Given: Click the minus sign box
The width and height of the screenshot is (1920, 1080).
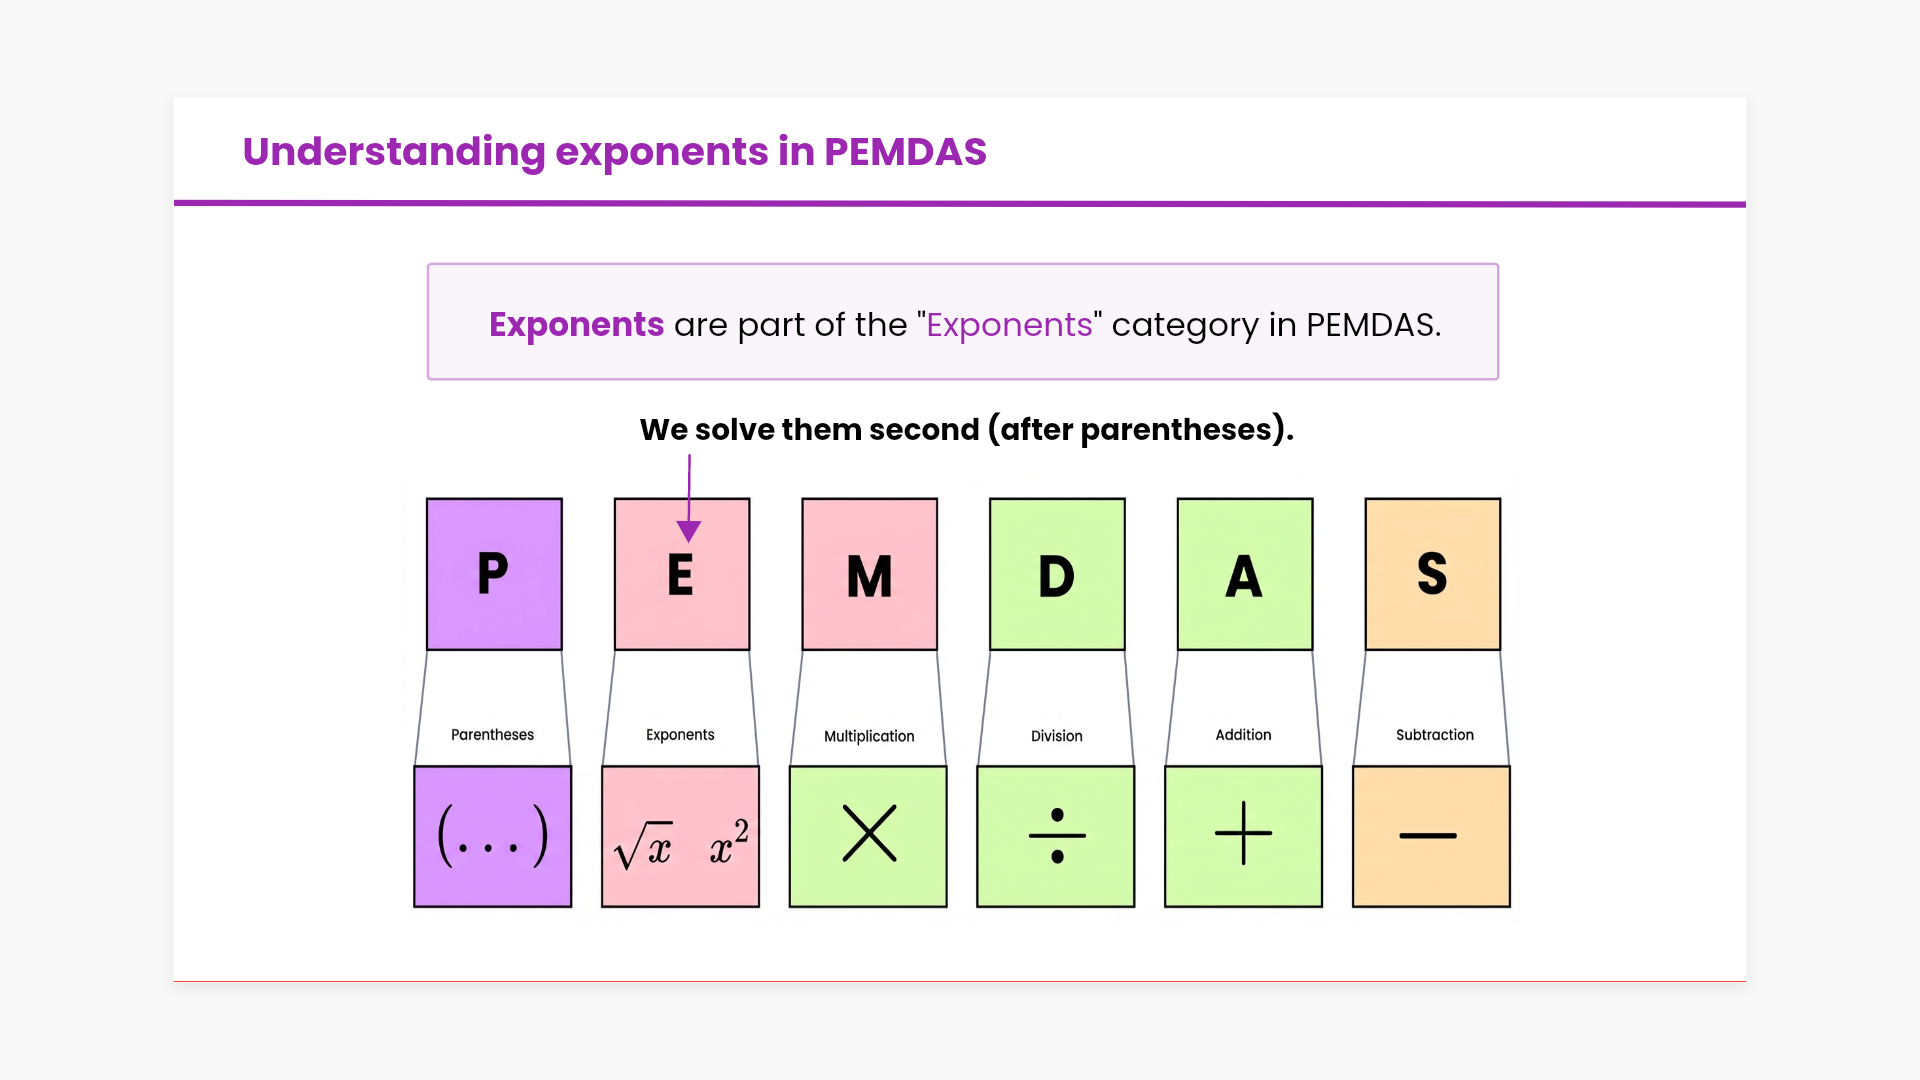Looking at the screenshot, I should click(1431, 836).
